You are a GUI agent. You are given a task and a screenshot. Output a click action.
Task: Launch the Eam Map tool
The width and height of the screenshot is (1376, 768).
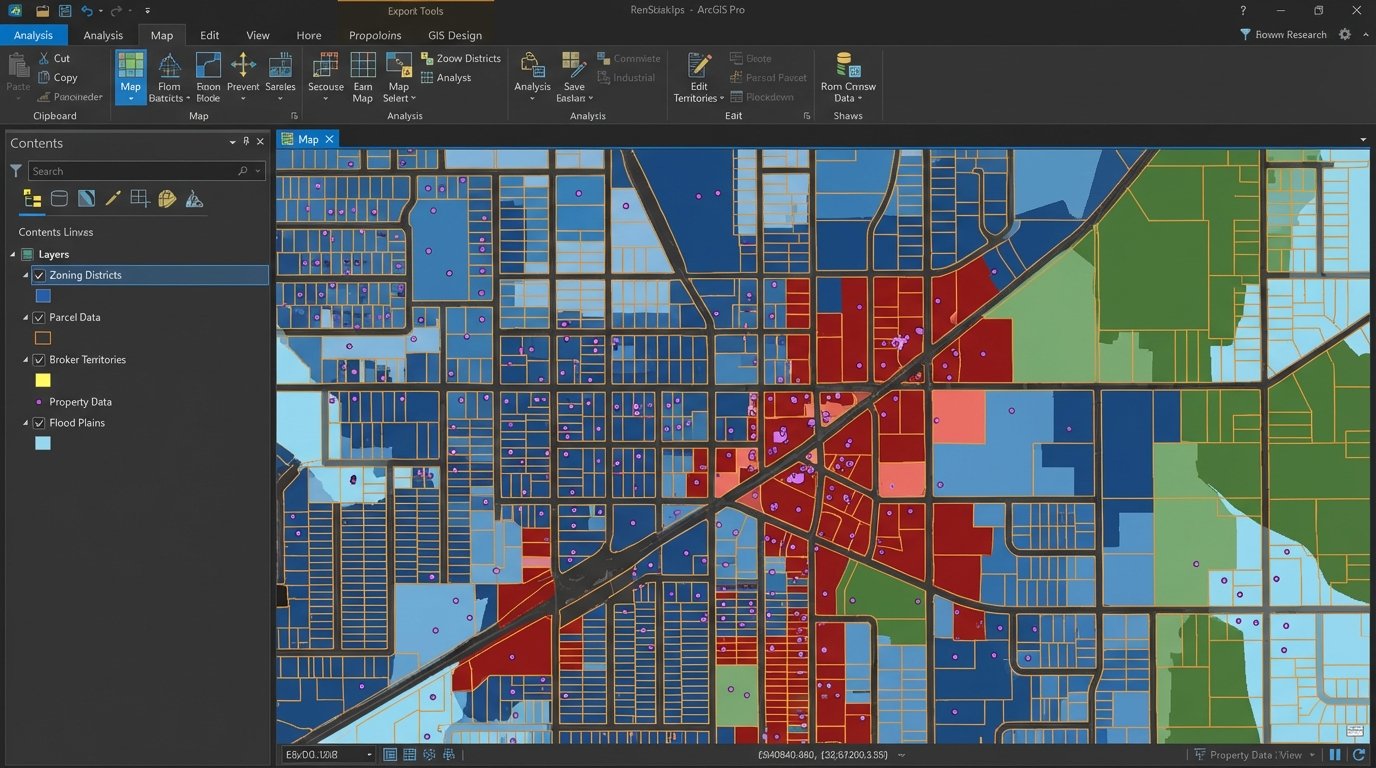362,77
